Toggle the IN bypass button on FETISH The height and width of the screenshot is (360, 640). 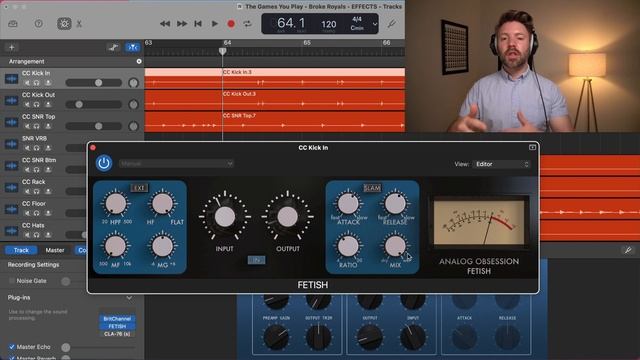(257, 260)
